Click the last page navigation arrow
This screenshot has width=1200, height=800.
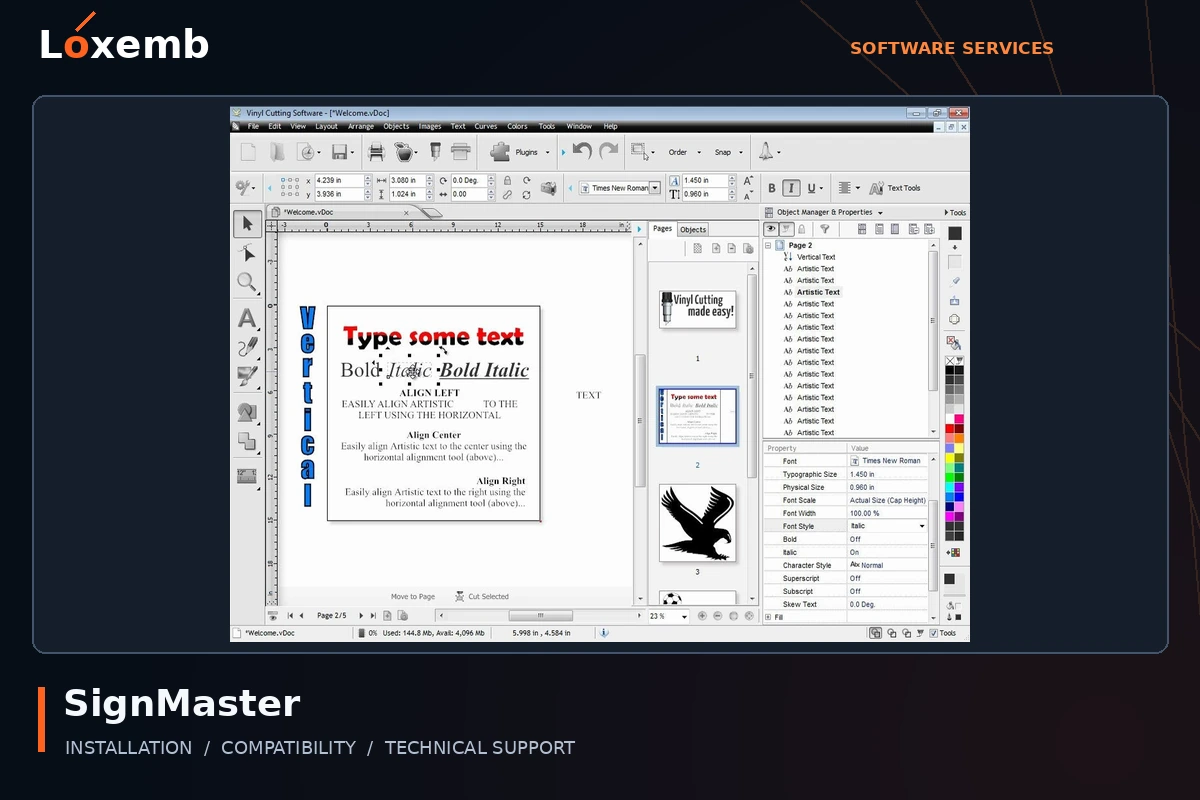click(x=373, y=616)
